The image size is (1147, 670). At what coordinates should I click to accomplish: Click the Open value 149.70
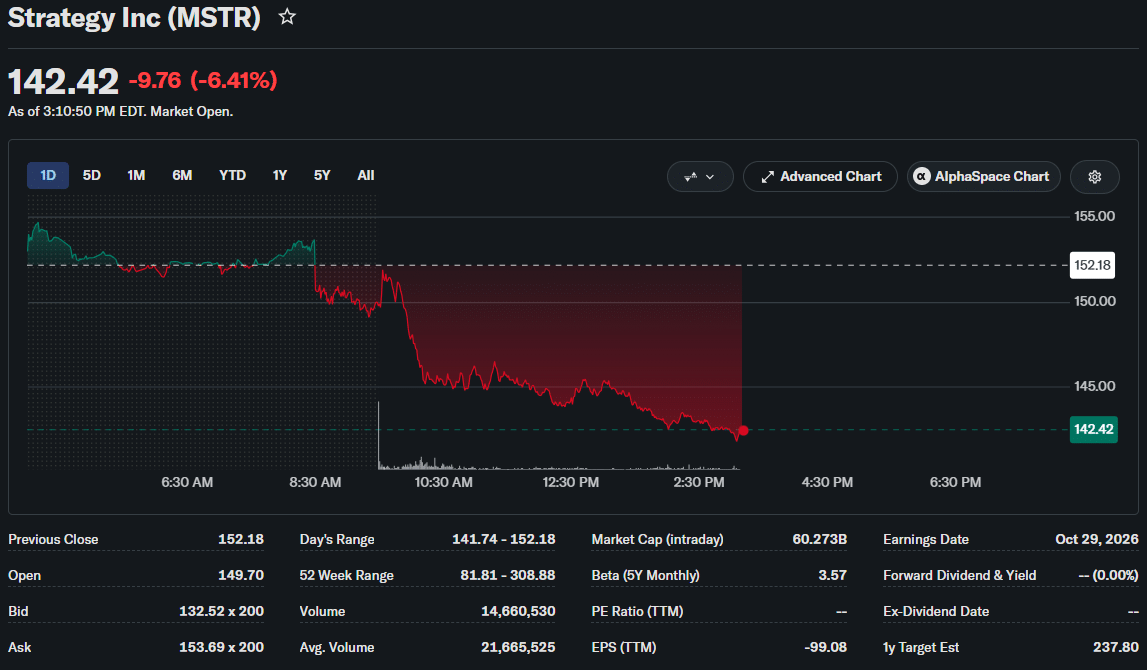(241, 576)
